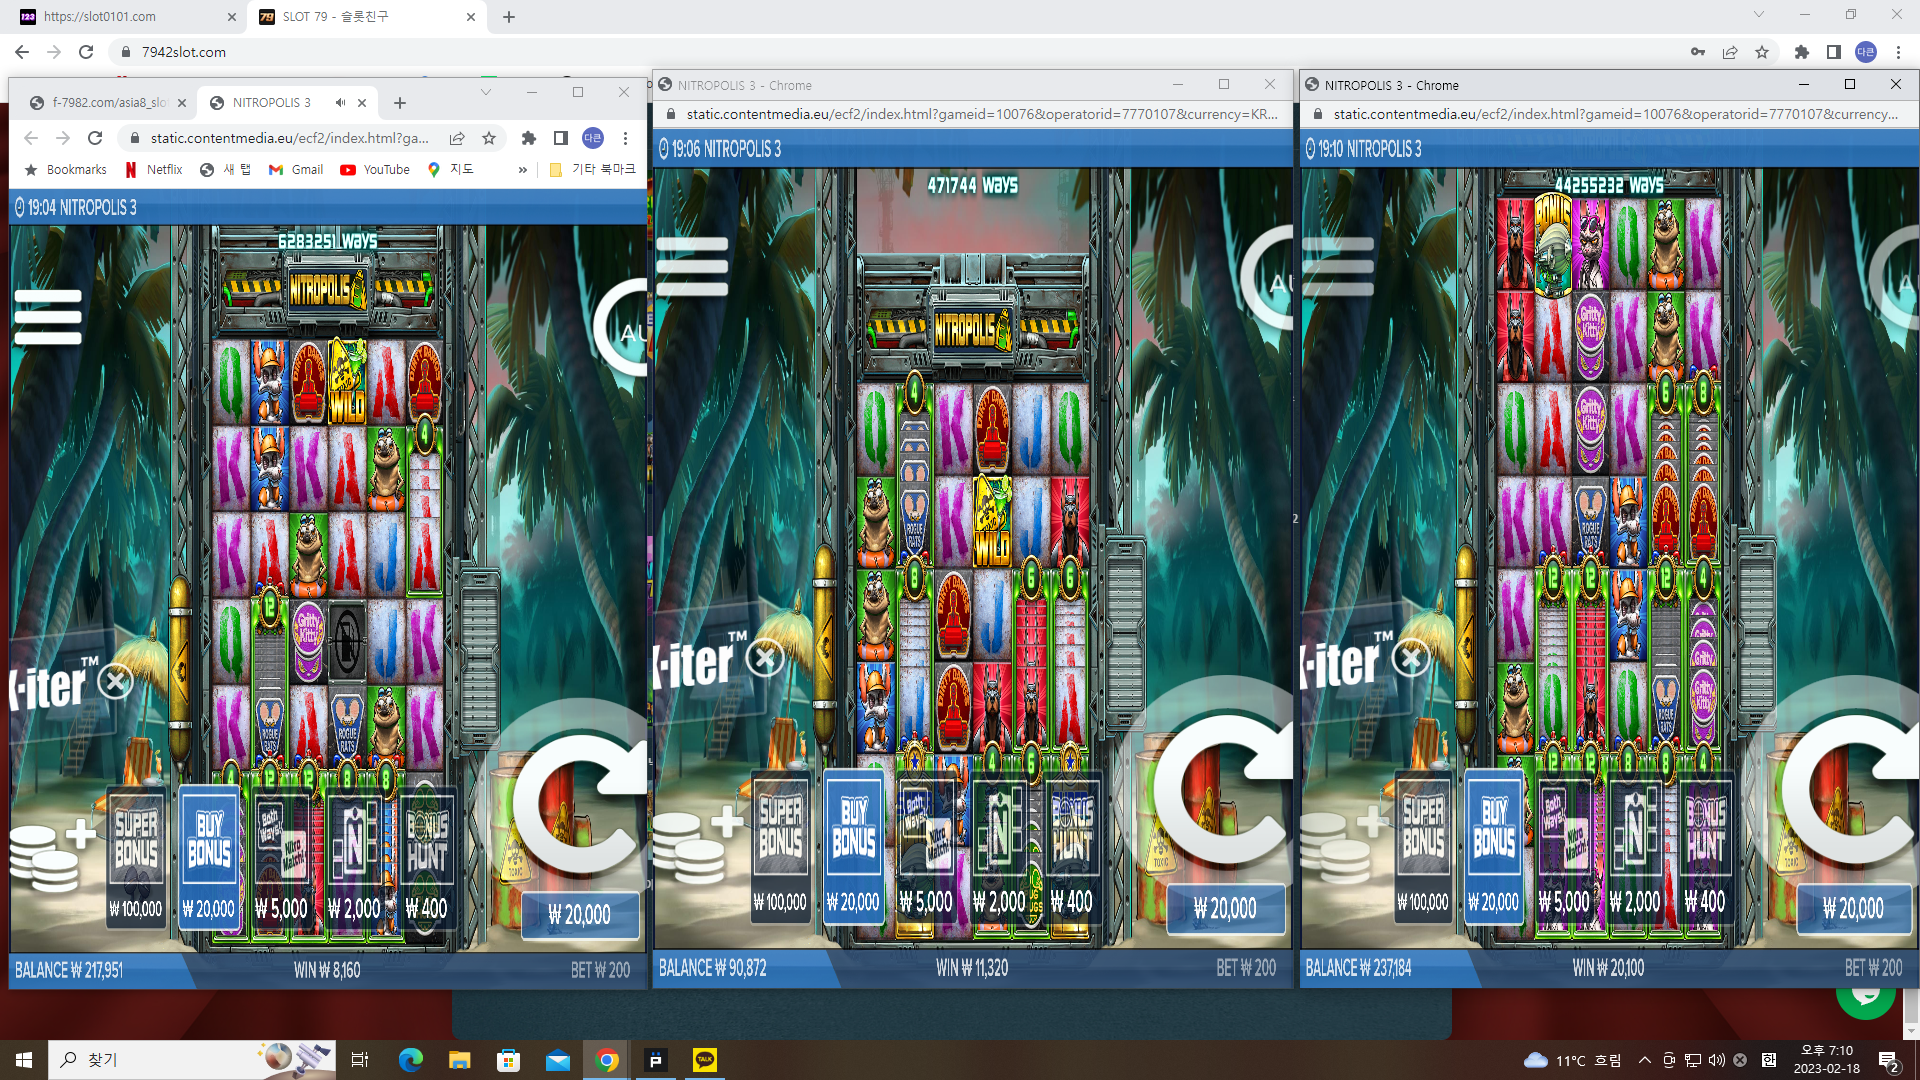The width and height of the screenshot is (1920, 1080).
Task: Choose the ₩2,000 feature in right game
Action: click(x=1636, y=848)
